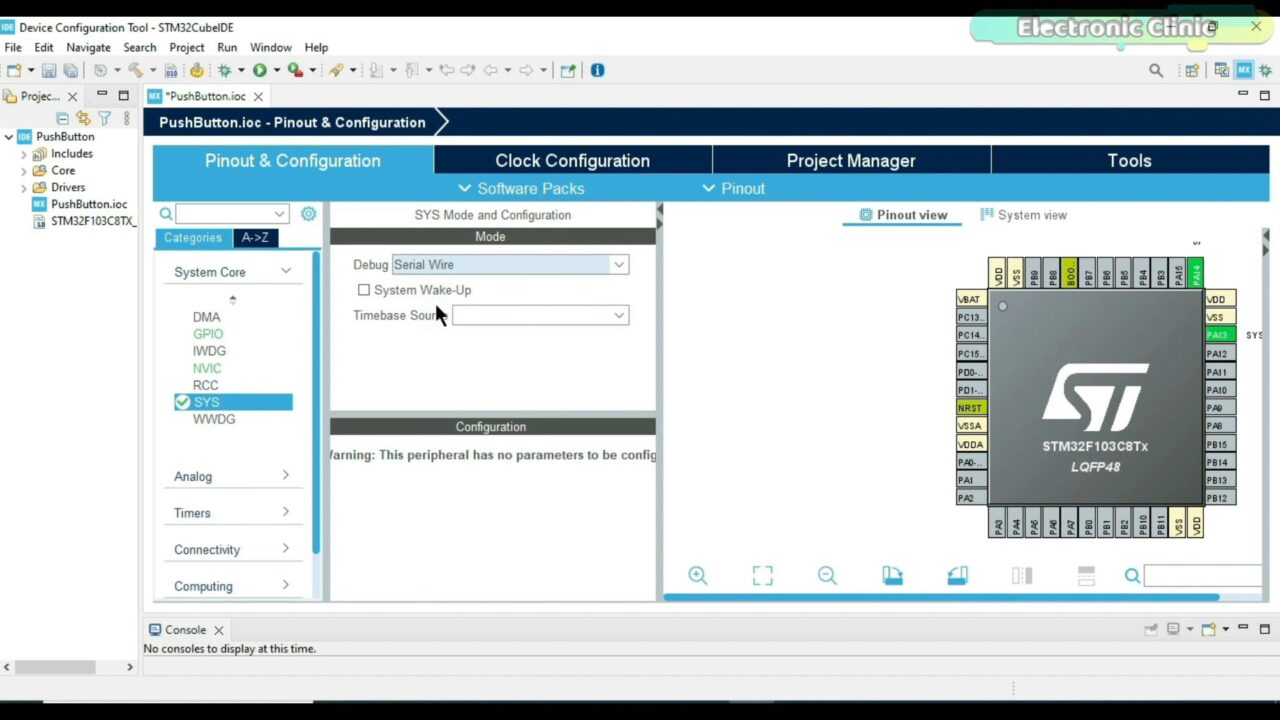Click the blue Information center icon
Viewport: 1280px width, 720px height.
pyautogui.click(x=598, y=71)
